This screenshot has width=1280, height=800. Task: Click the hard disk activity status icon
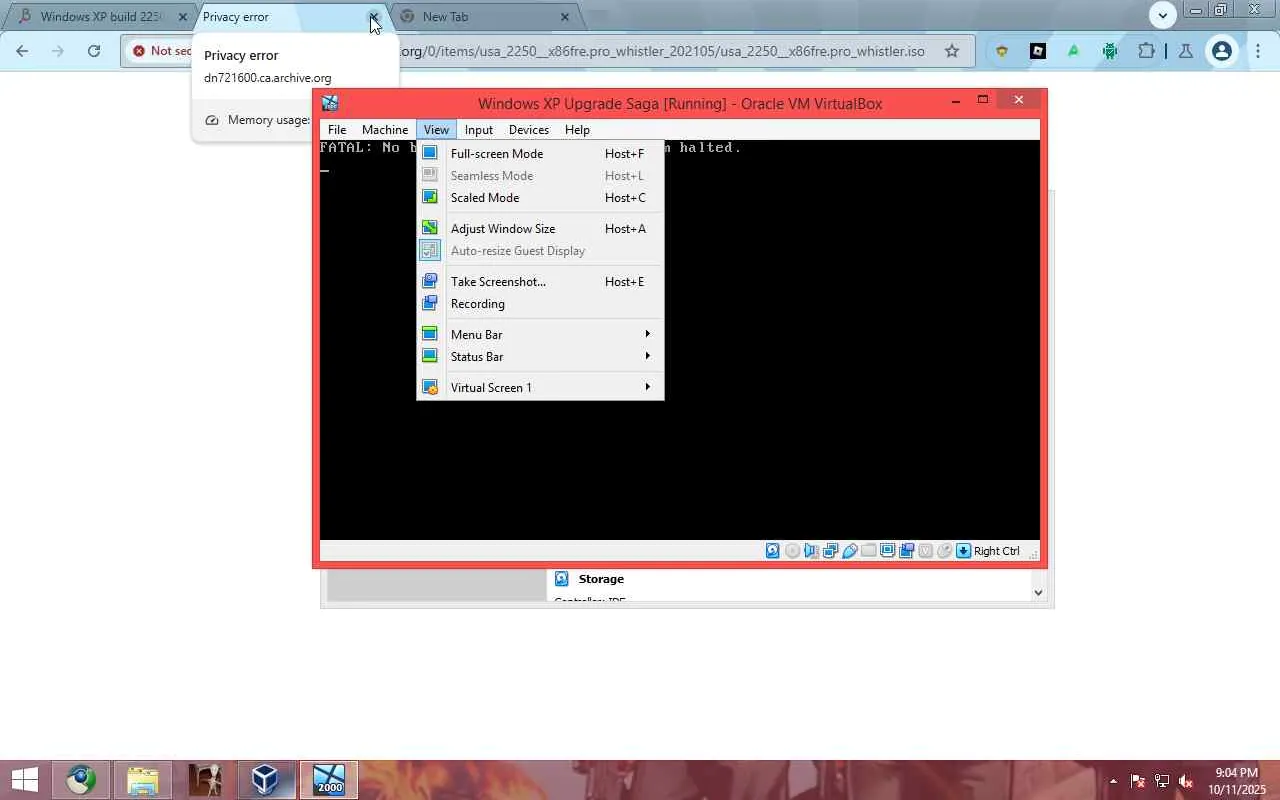[773, 551]
